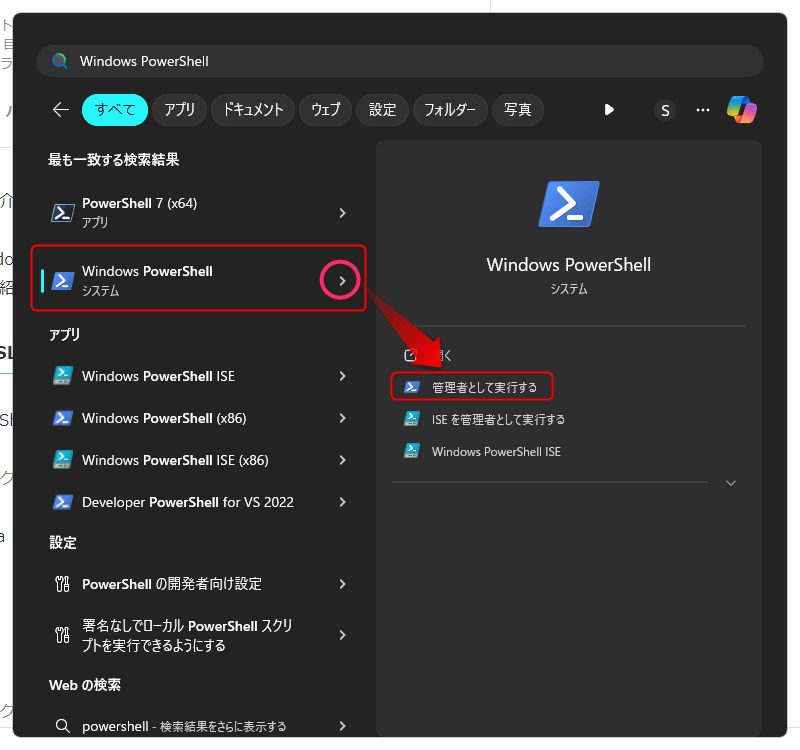This screenshot has width=800, height=750.
Task: Click the icon beside ISE を管理者として実行する
Action: pos(412,419)
